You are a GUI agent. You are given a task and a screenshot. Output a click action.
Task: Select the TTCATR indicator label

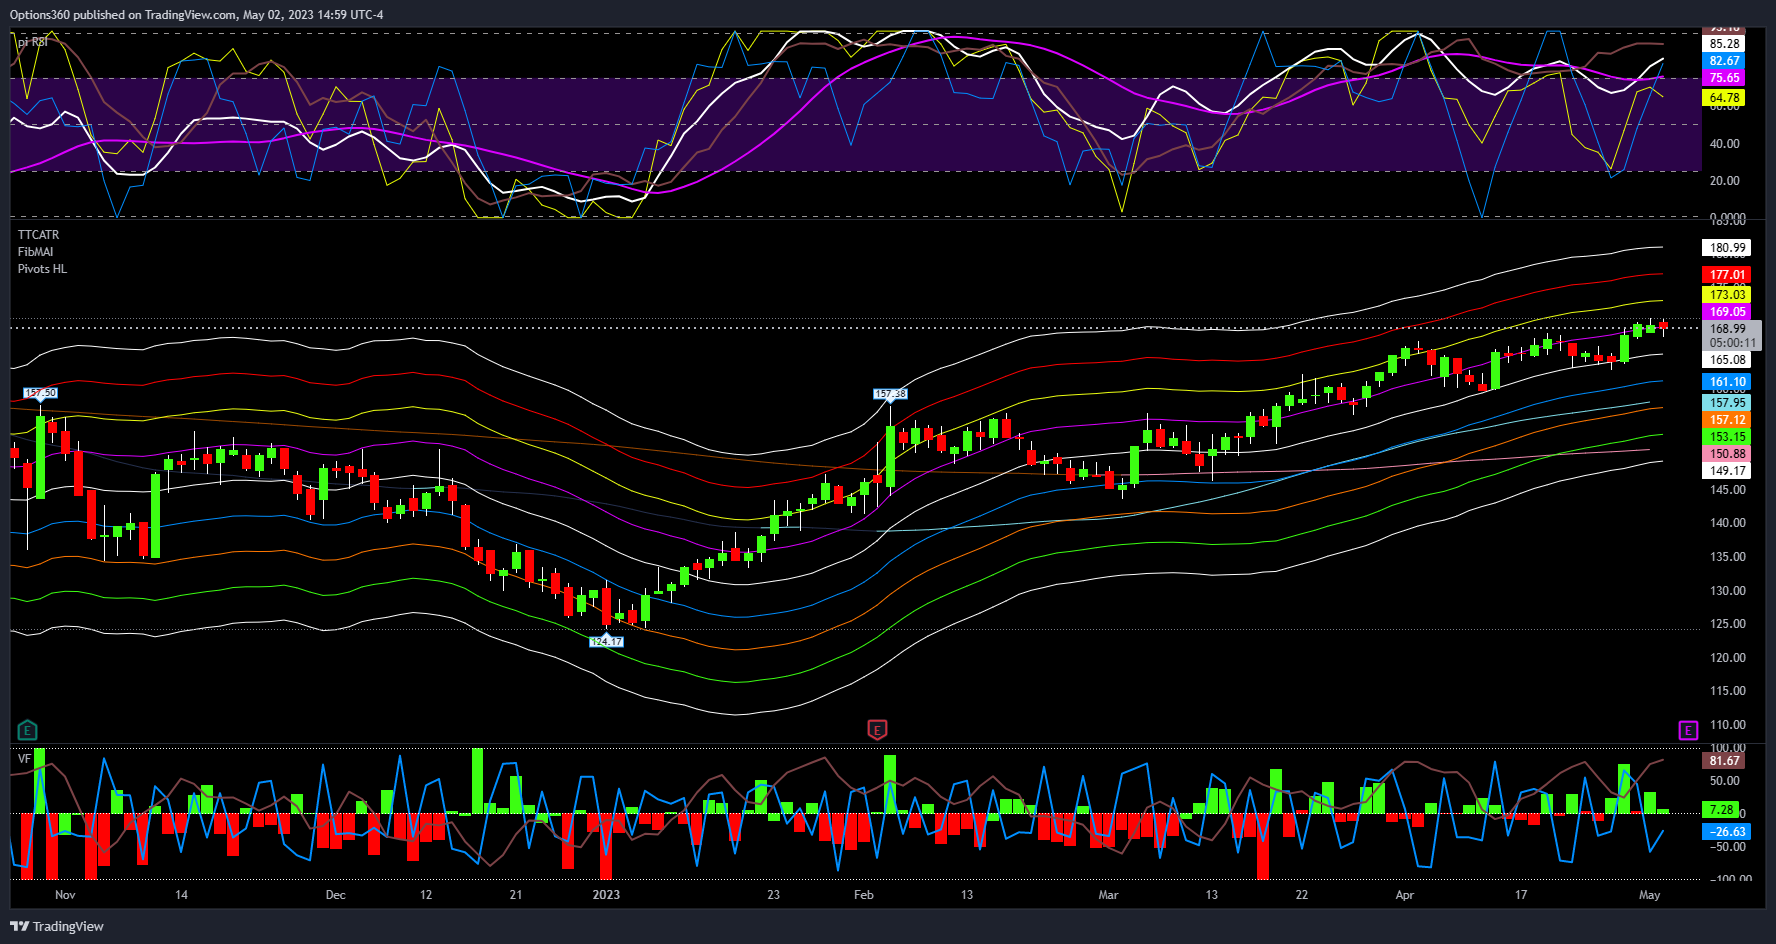pos(38,235)
